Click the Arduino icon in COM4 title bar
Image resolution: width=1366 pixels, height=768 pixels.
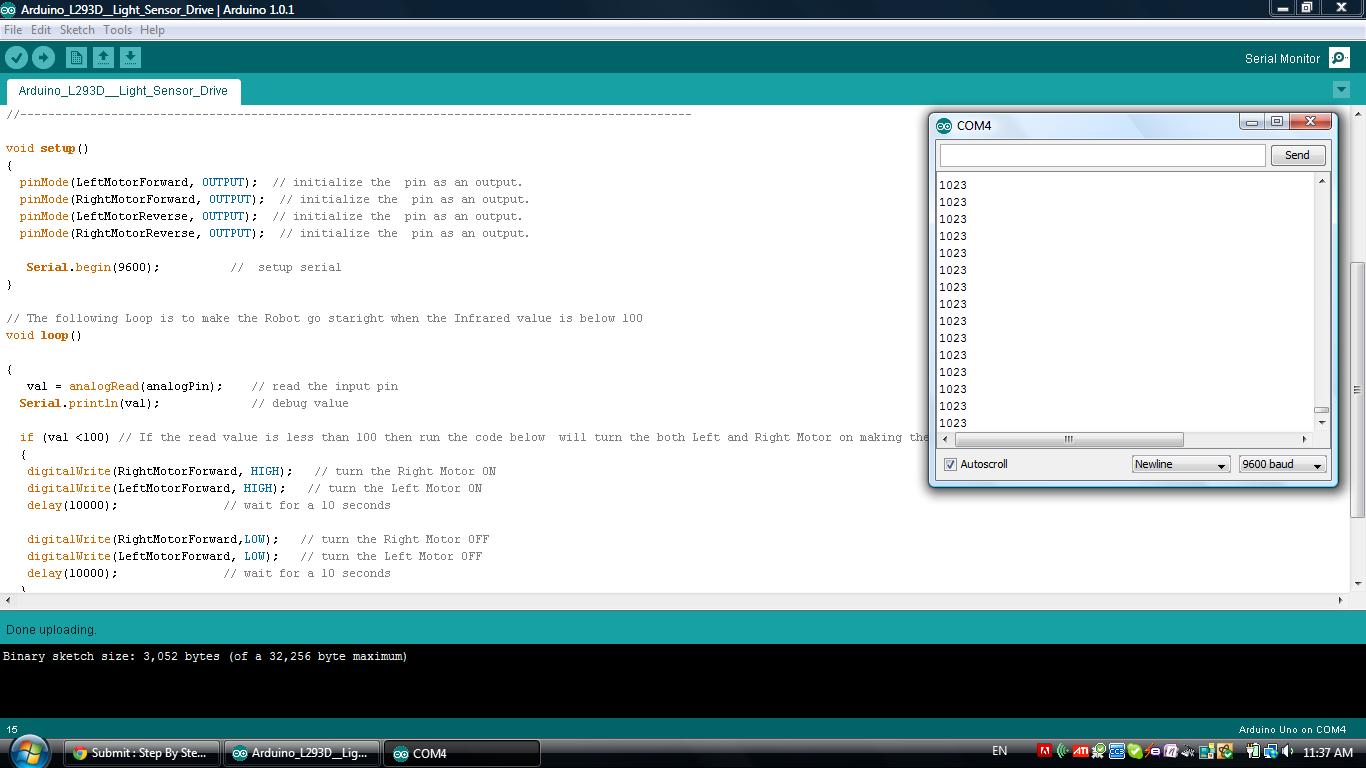(944, 125)
